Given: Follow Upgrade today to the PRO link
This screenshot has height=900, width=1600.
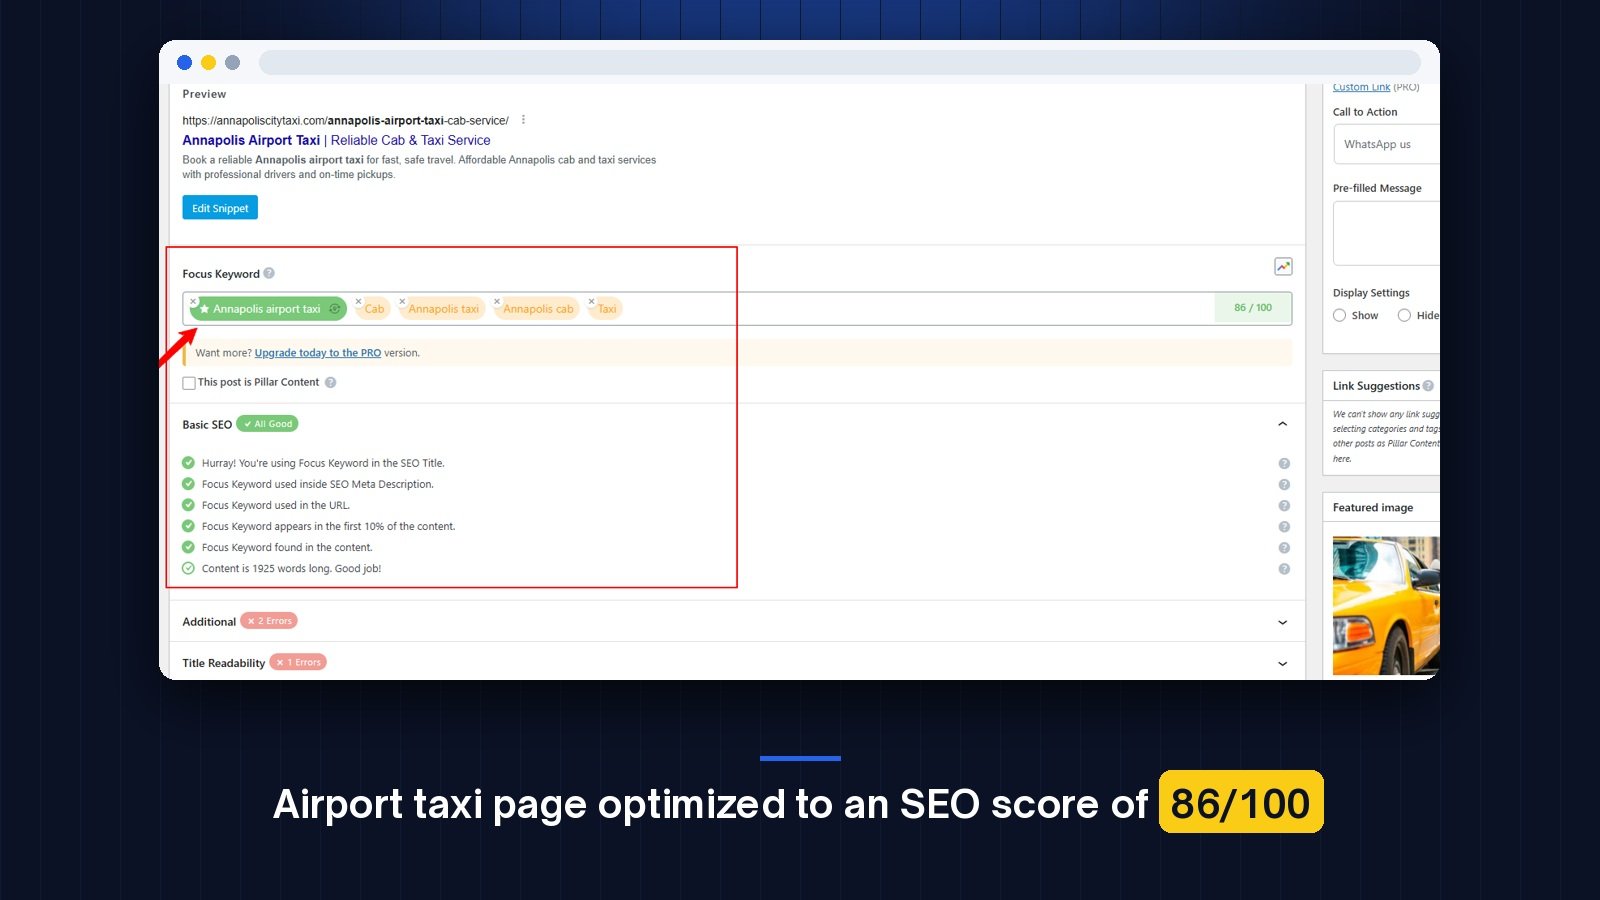Looking at the screenshot, I should point(318,353).
